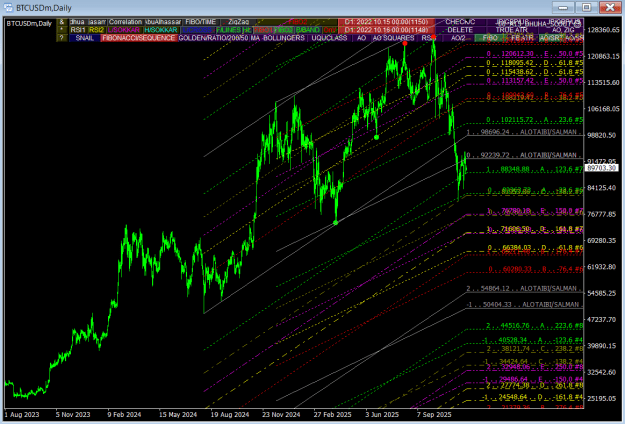Click the '0 .. 120612.30 .. E .. 50.0' level label
This screenshot has width=625, height=424.
coord(535,54)
